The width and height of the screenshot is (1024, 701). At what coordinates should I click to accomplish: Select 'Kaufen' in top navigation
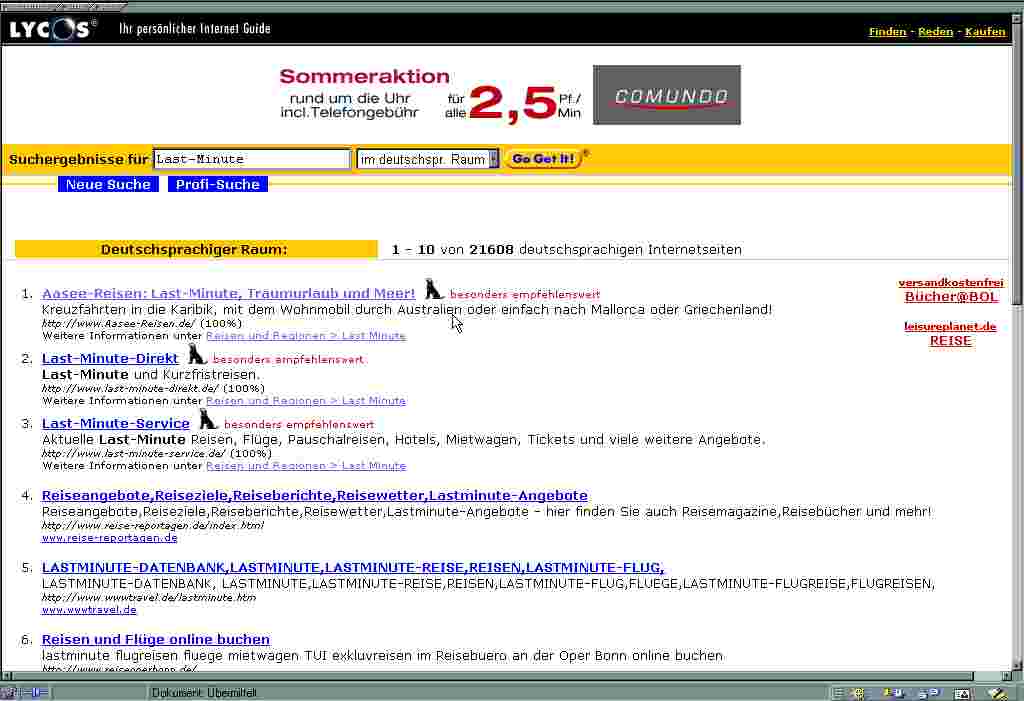985,32
